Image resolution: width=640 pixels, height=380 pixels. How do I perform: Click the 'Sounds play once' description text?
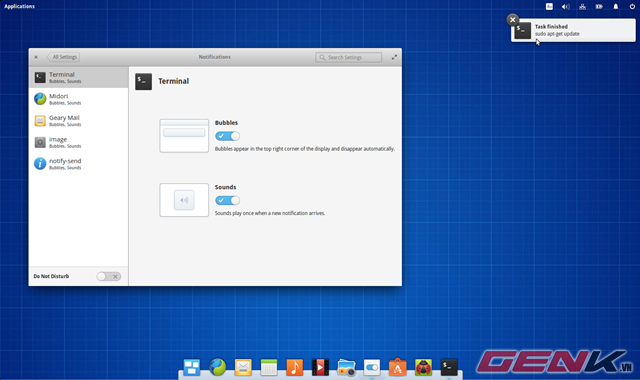(270, 213)
